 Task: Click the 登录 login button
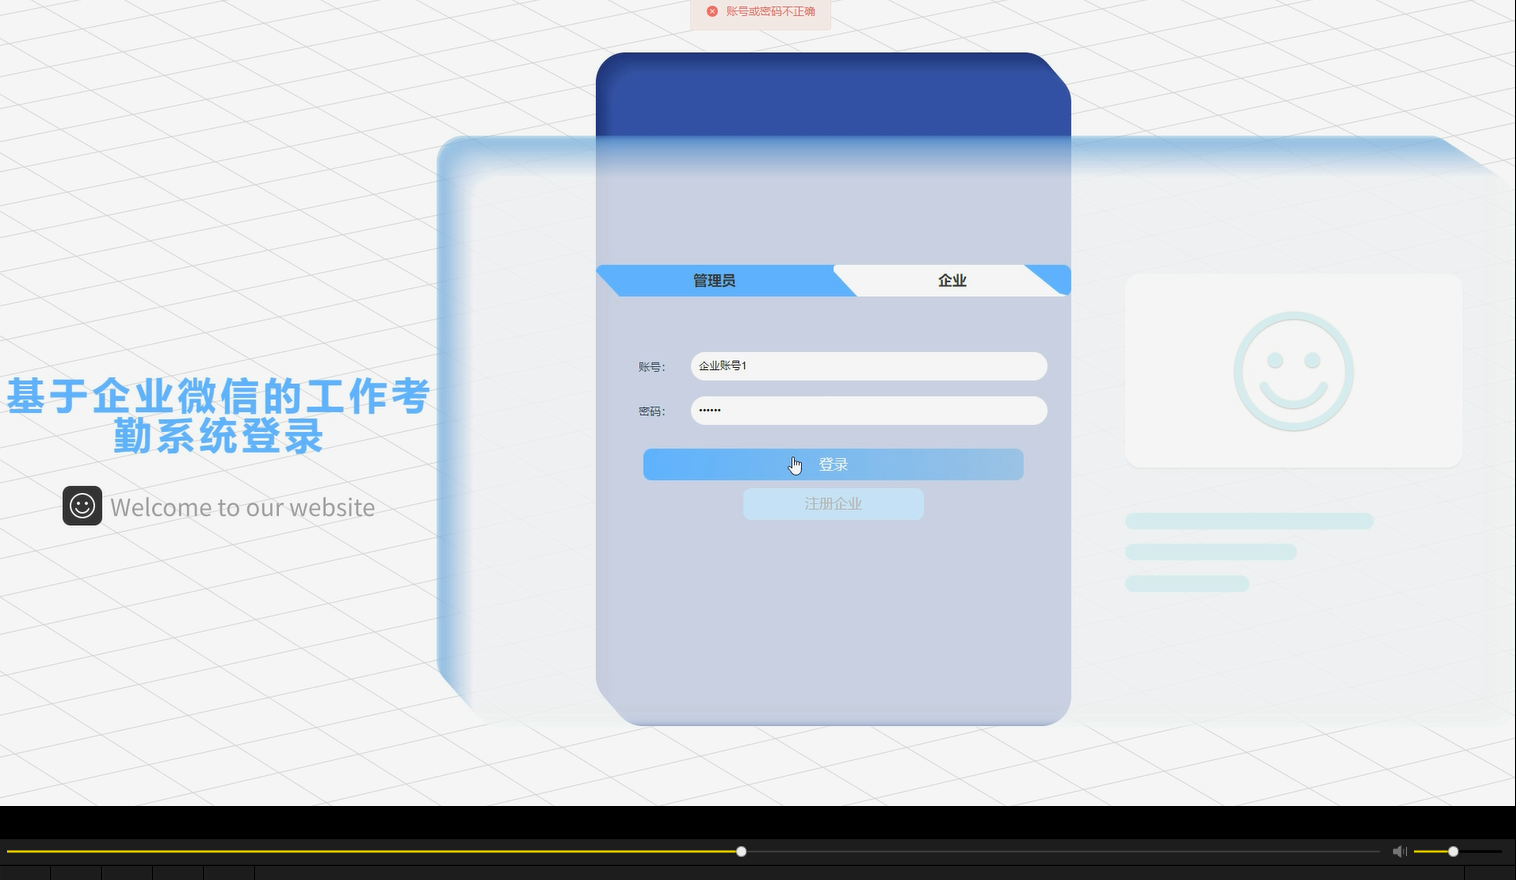(x=833, y=464)
